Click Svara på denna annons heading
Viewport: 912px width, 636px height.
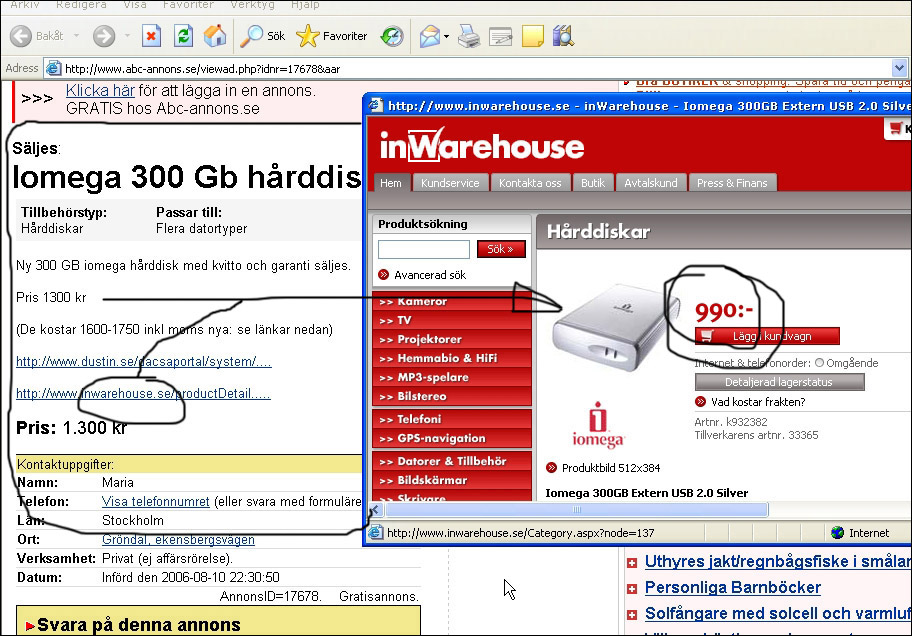coord(138,625)
